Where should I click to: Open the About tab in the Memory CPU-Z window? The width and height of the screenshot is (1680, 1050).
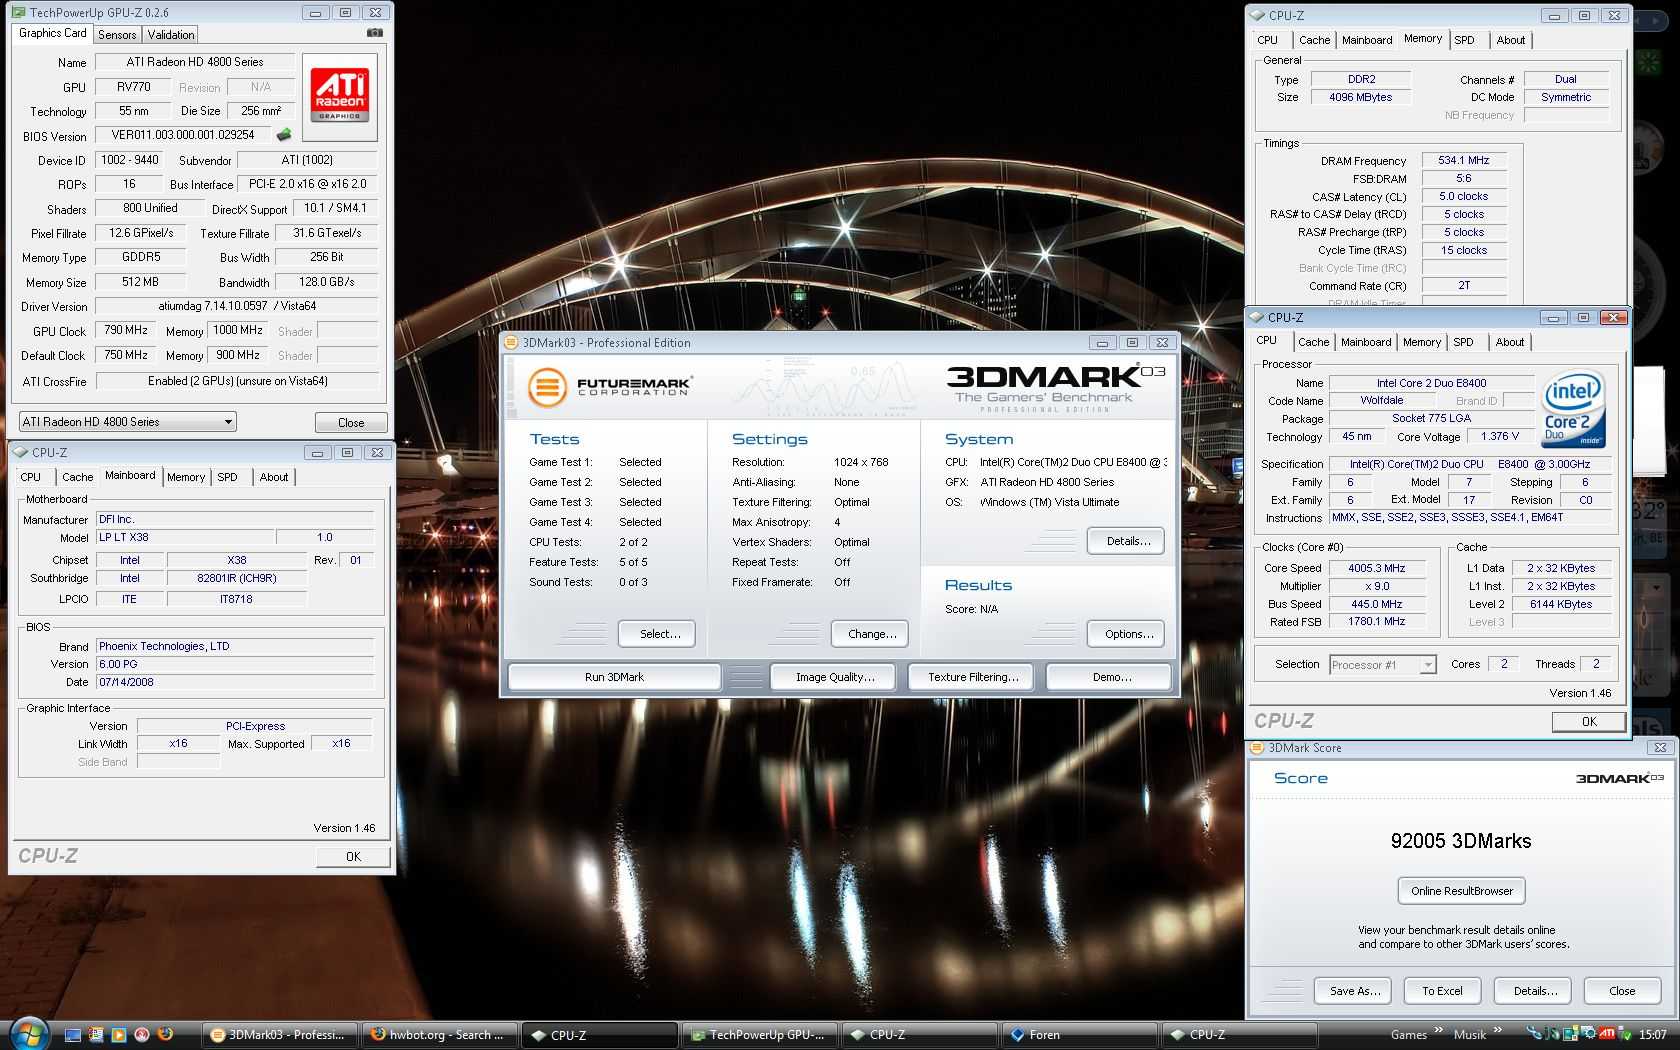[x=1511, y=41]
